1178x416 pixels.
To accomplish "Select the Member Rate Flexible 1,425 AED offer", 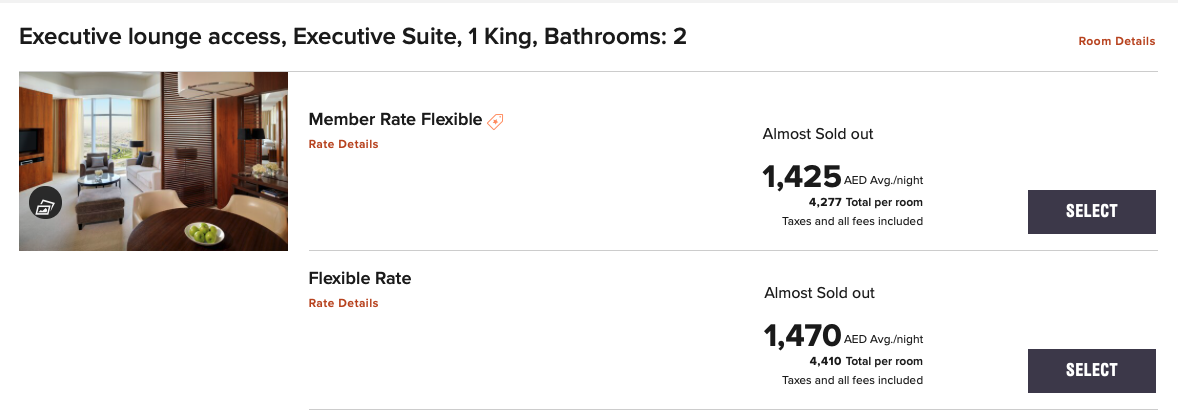I will 1091,212.
